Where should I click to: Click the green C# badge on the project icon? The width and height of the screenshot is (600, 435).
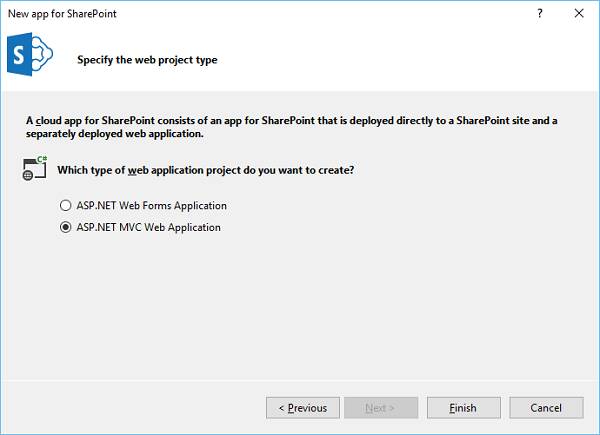(42, 160)
